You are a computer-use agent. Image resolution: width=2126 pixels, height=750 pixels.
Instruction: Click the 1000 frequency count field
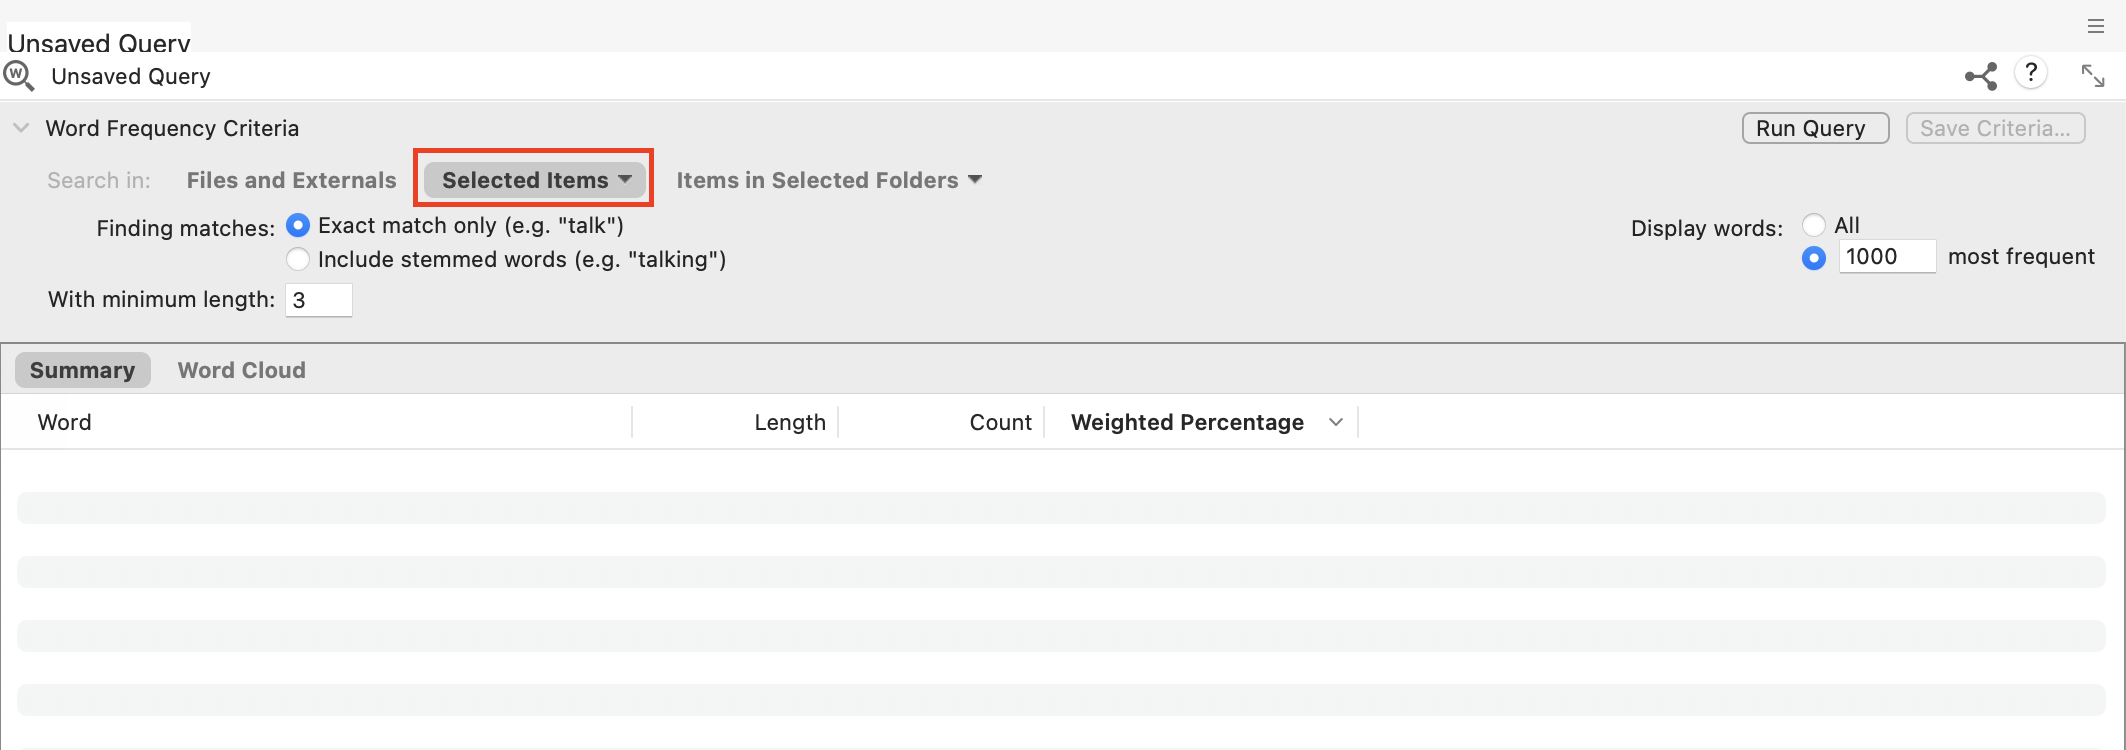point(1885,257)
